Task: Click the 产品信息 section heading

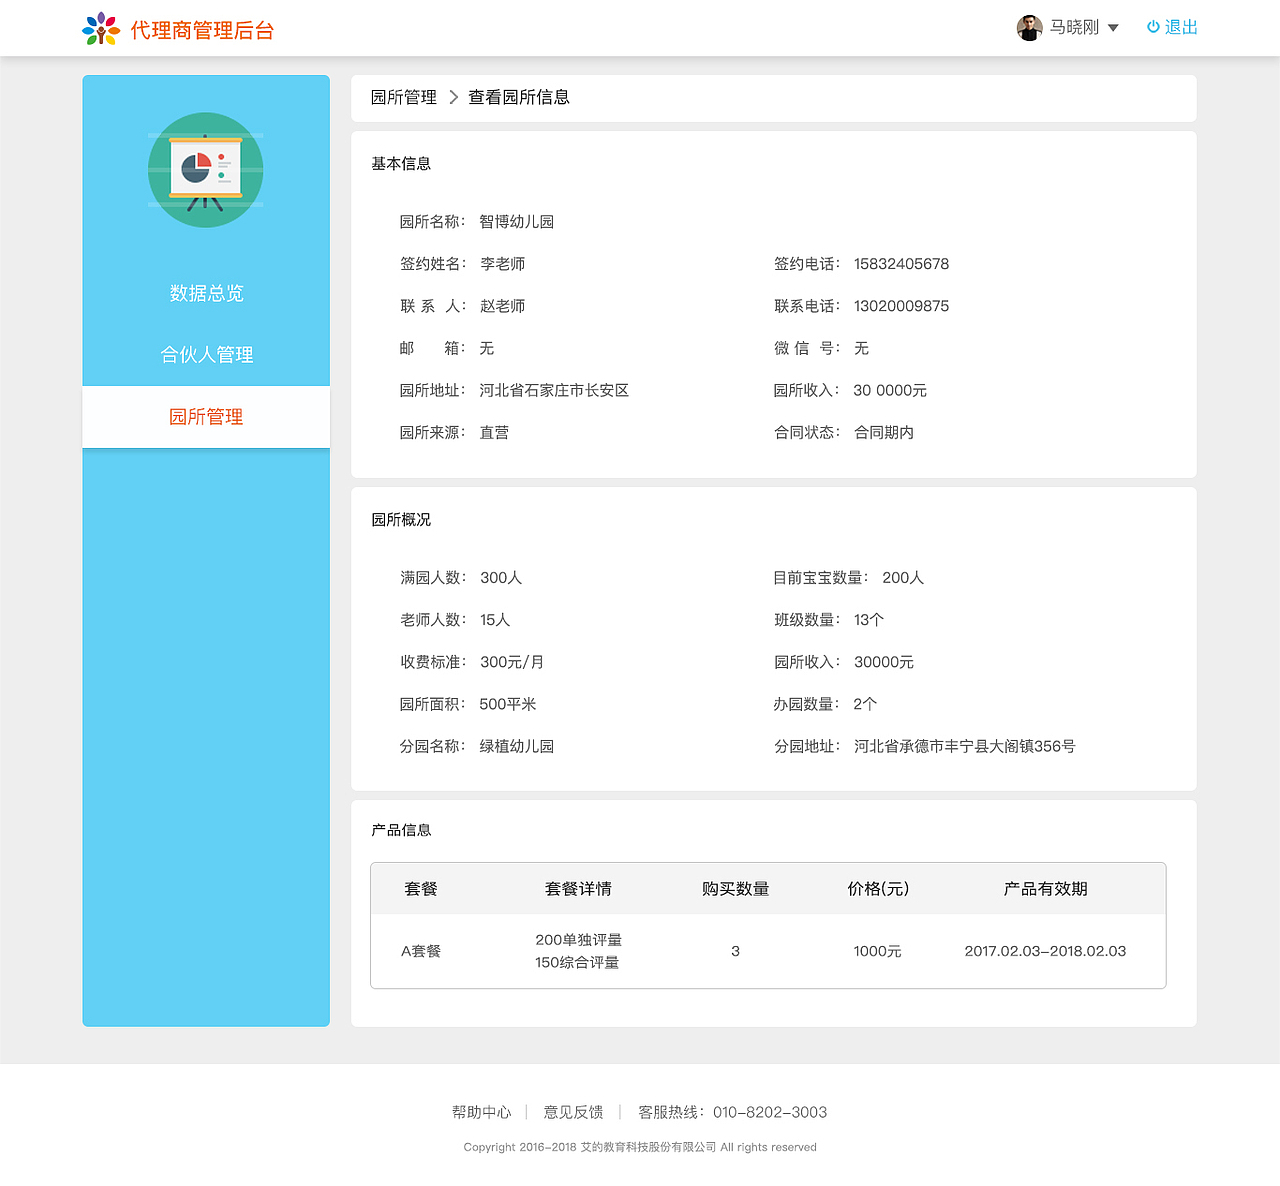Action: coord(401,830)
